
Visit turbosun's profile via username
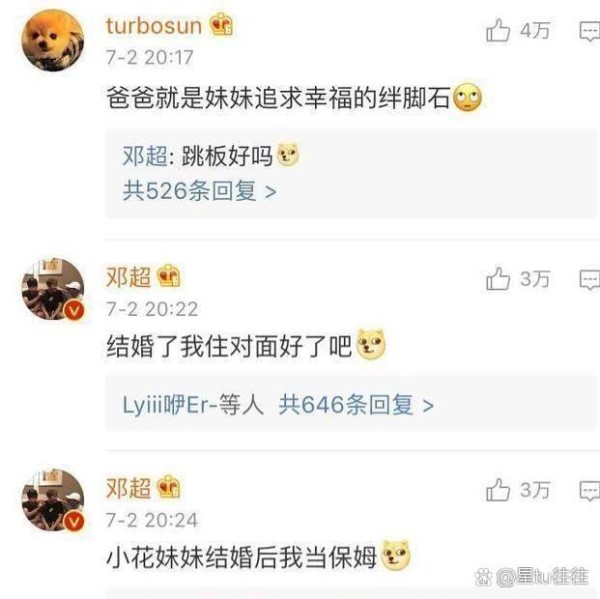point(154,26)
